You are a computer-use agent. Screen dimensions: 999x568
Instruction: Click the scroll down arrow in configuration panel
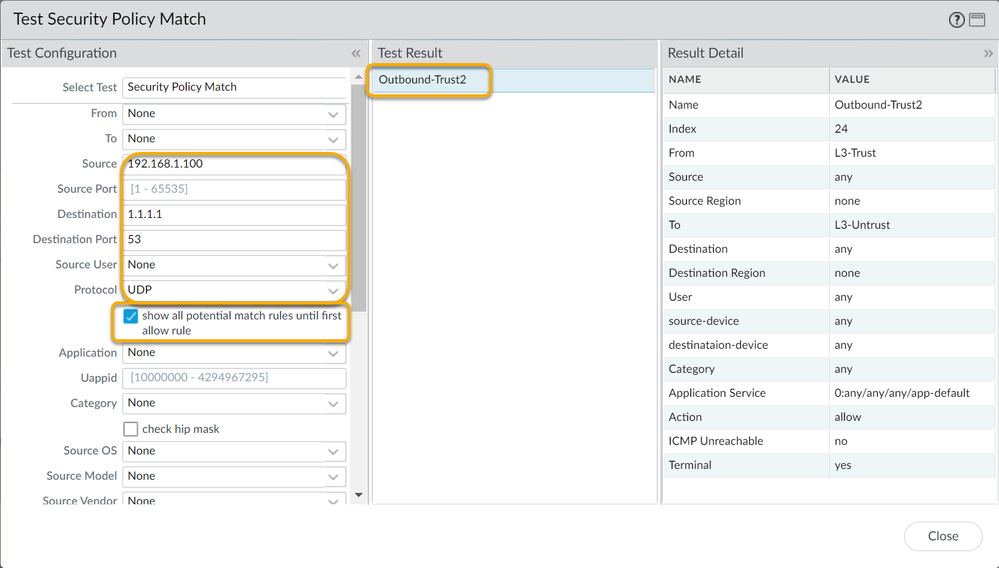[x=359, y=494]
